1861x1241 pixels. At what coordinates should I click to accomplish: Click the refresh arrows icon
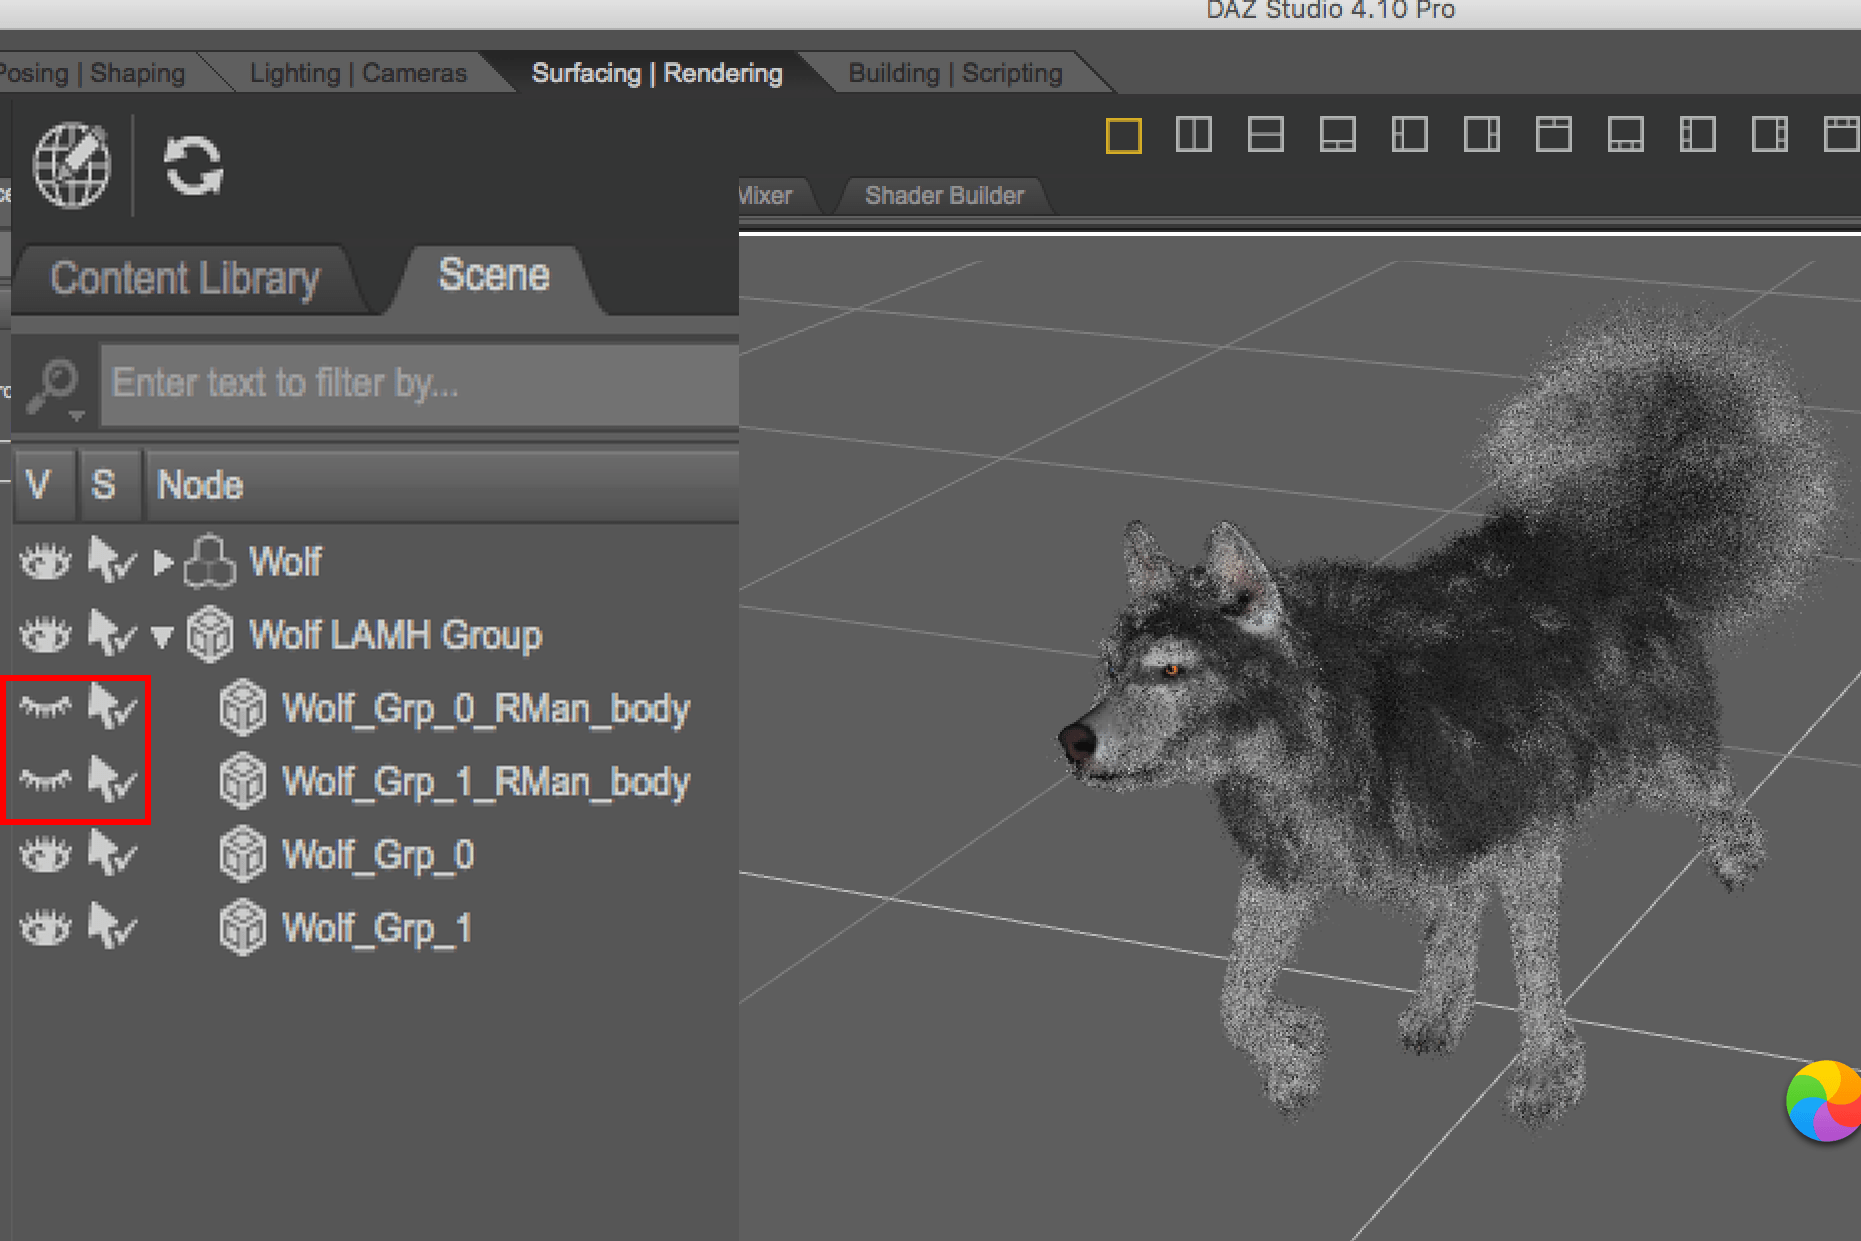pyautogui.click(x=193, y=165)
